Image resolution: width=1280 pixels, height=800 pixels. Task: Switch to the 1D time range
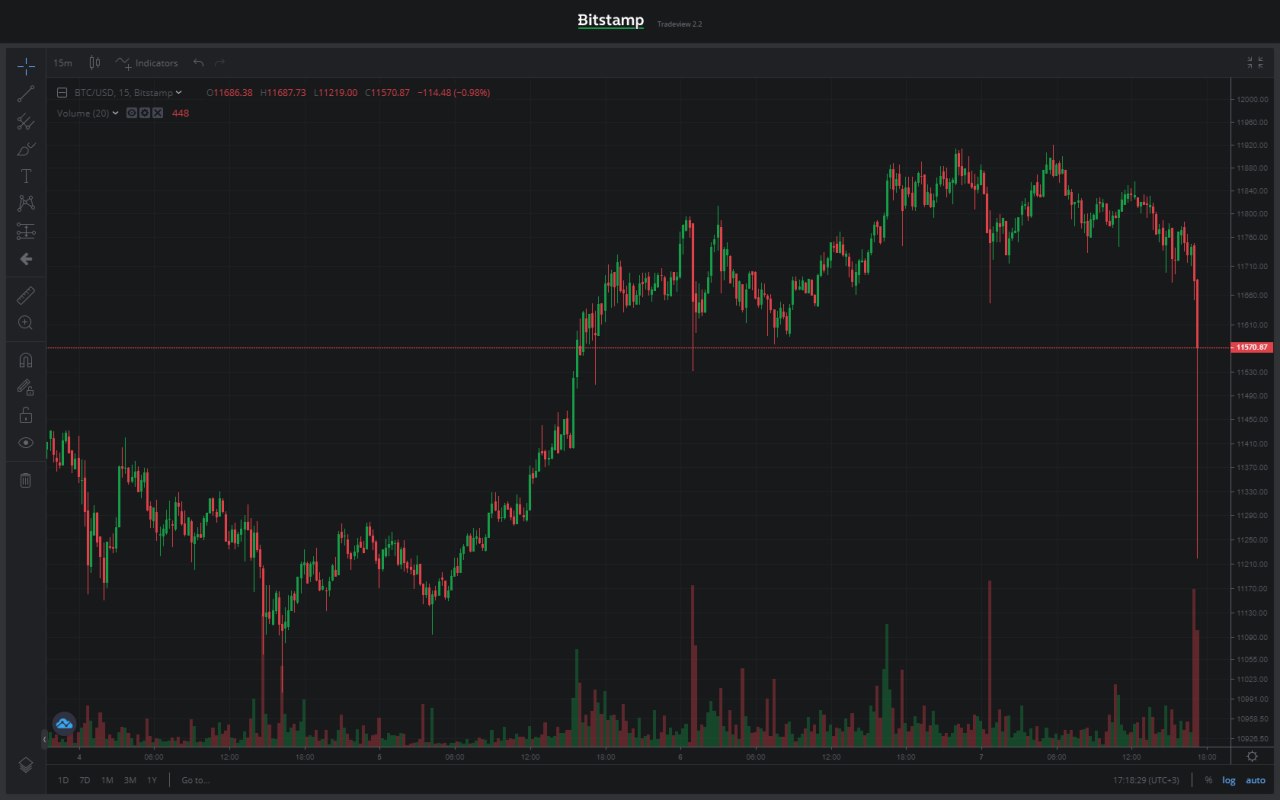[x=63, y=780]
